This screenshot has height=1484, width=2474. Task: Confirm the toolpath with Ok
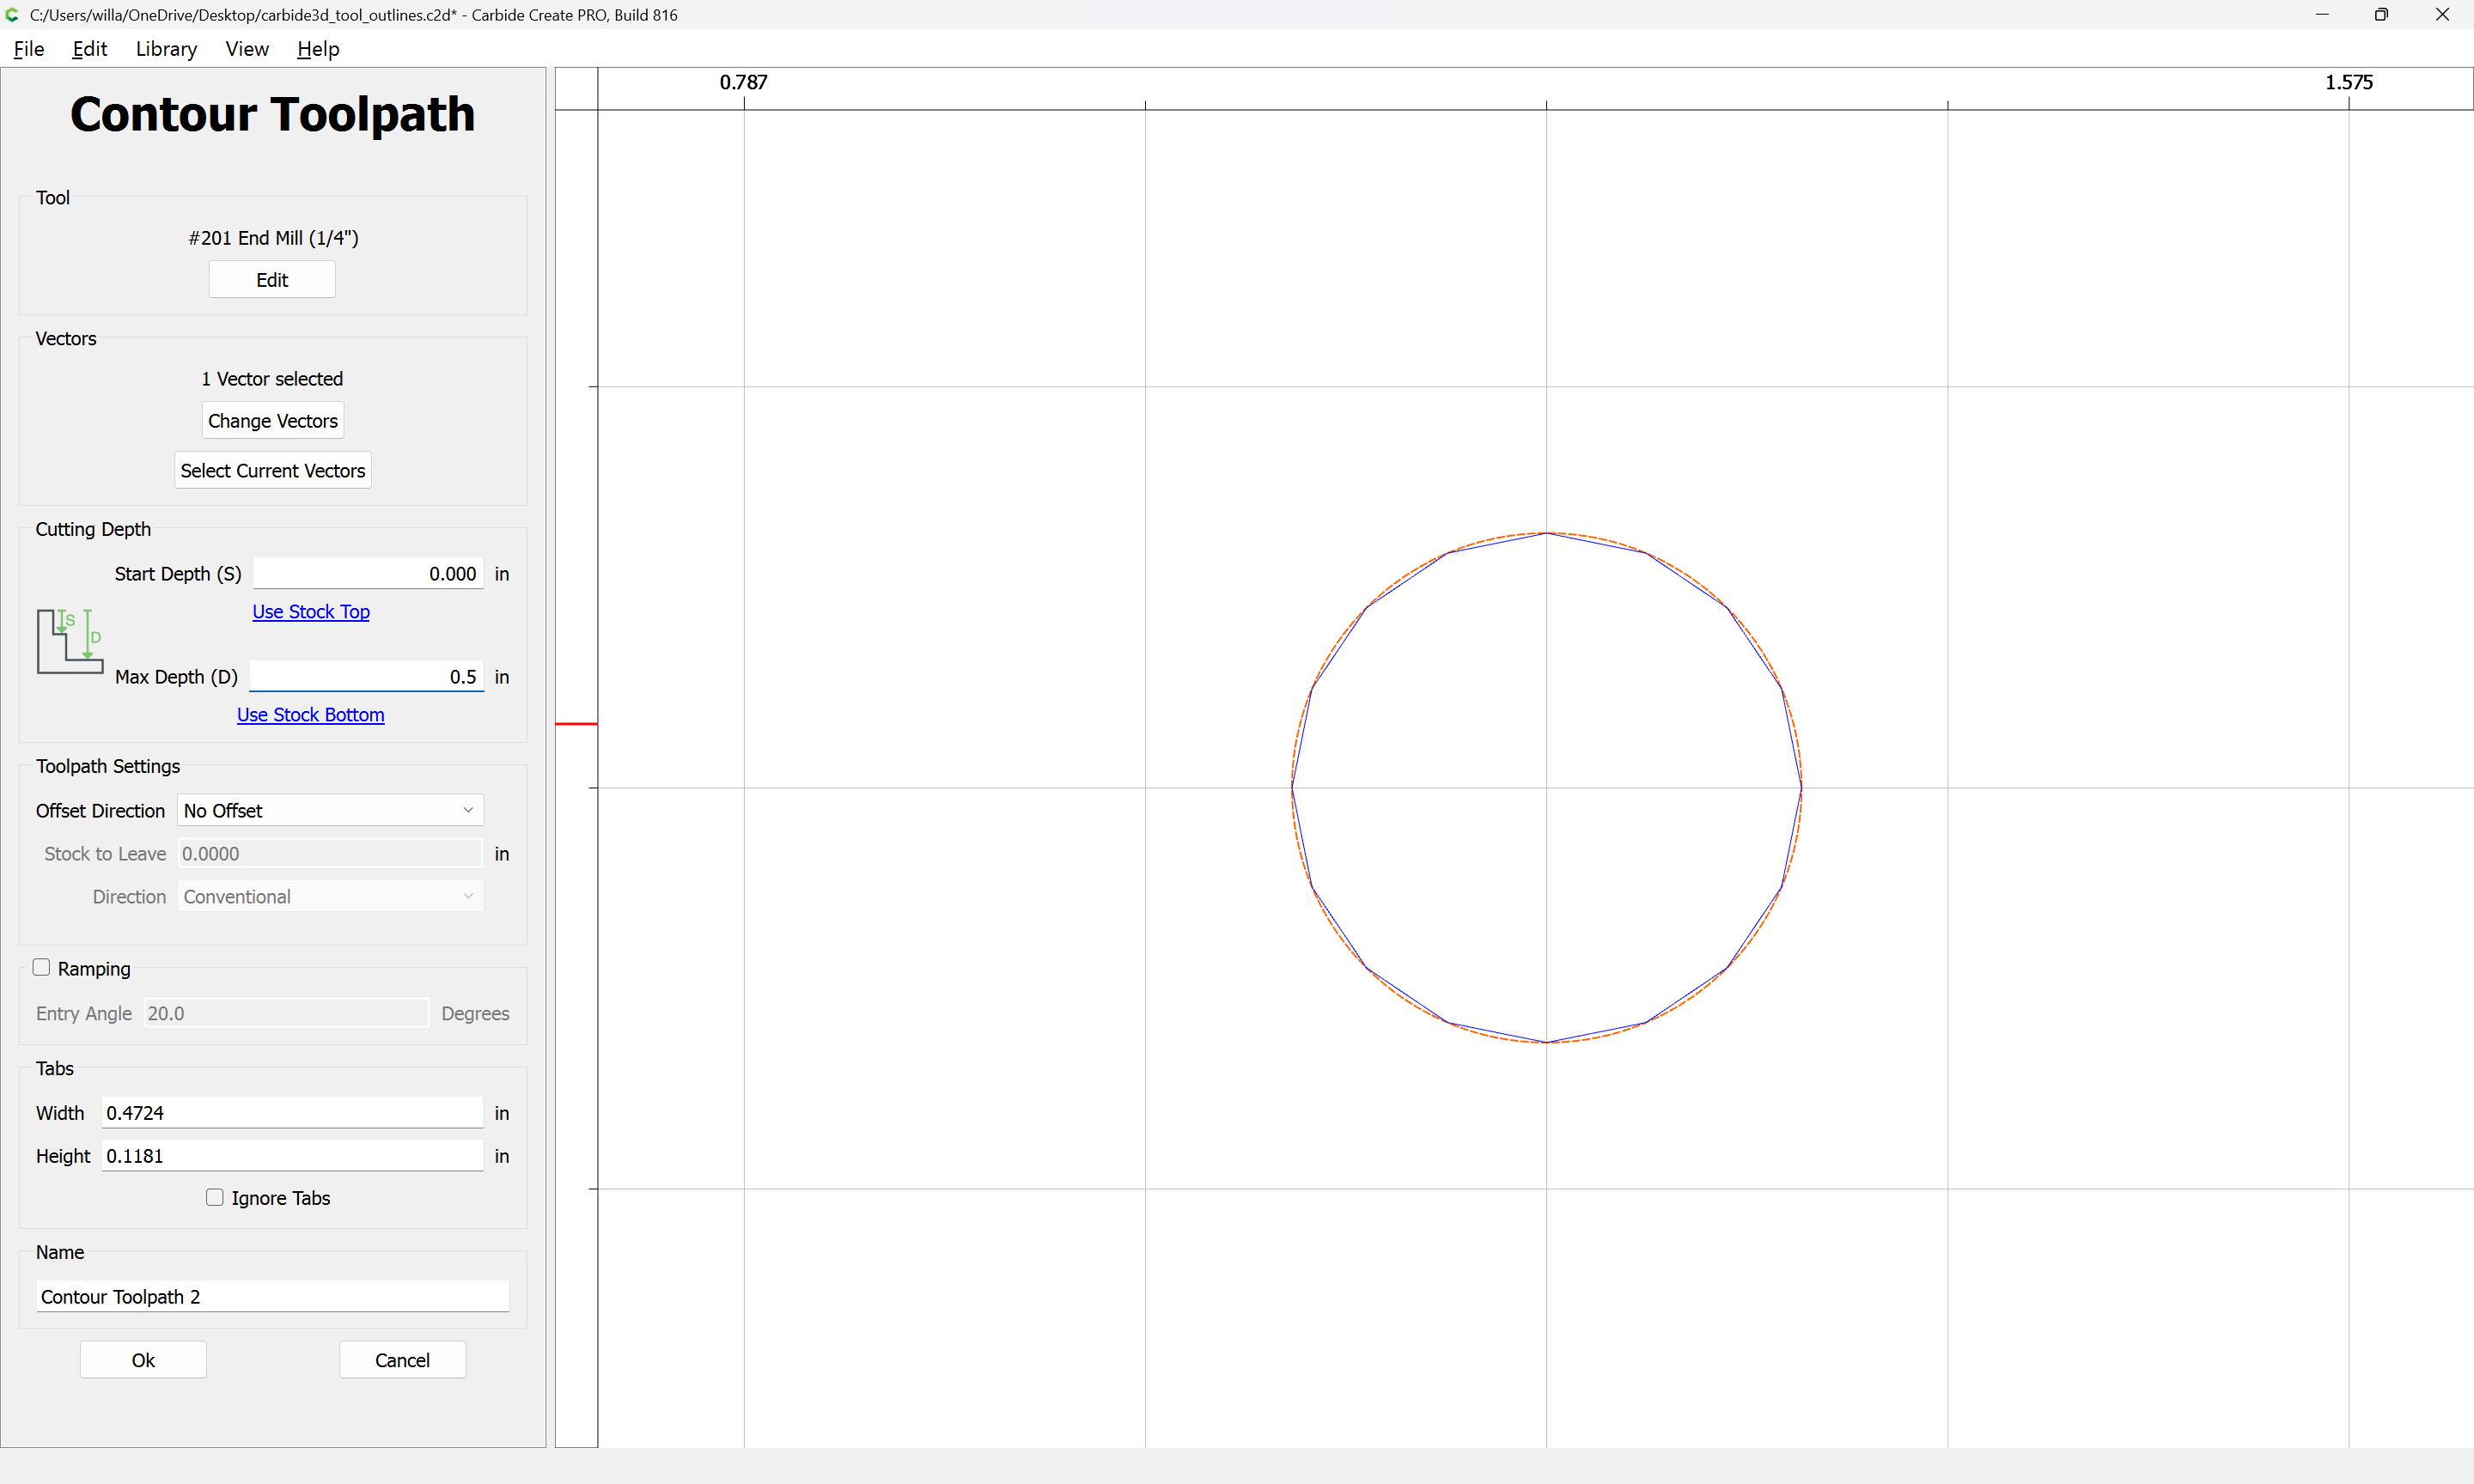(x=143, y=1360)
